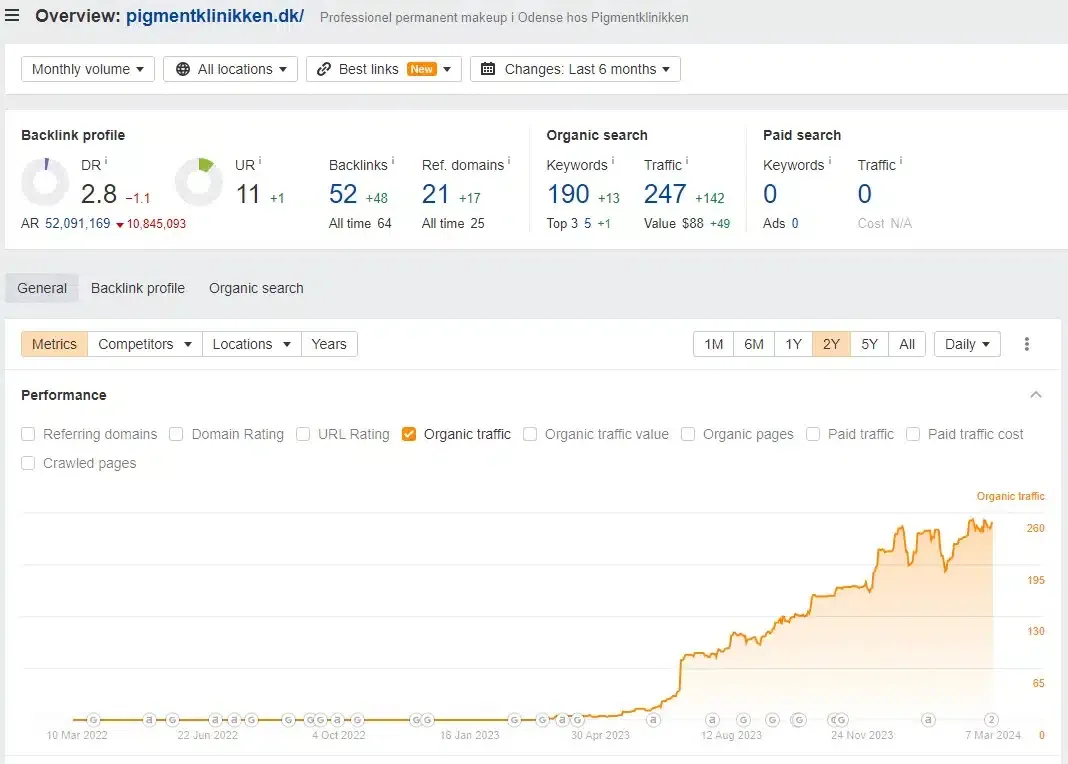Click the Organic traffic chart legend label
The width and height of the screenshot is (1068, 764).
coord(1010,496)
